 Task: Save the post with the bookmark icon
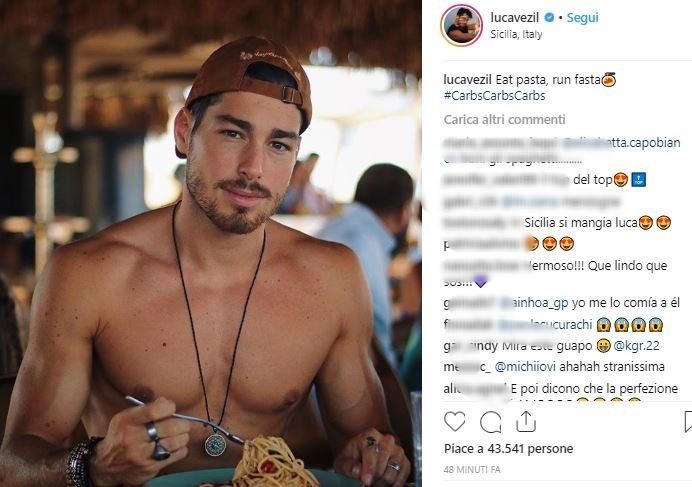pos(688,421)
